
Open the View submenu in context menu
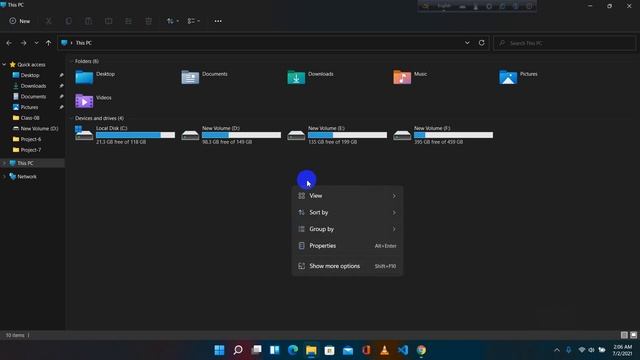point(347,196)
